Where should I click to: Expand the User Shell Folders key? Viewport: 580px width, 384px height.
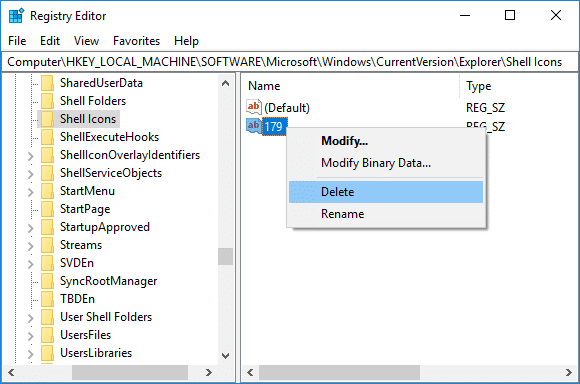(x=31, y=318)
